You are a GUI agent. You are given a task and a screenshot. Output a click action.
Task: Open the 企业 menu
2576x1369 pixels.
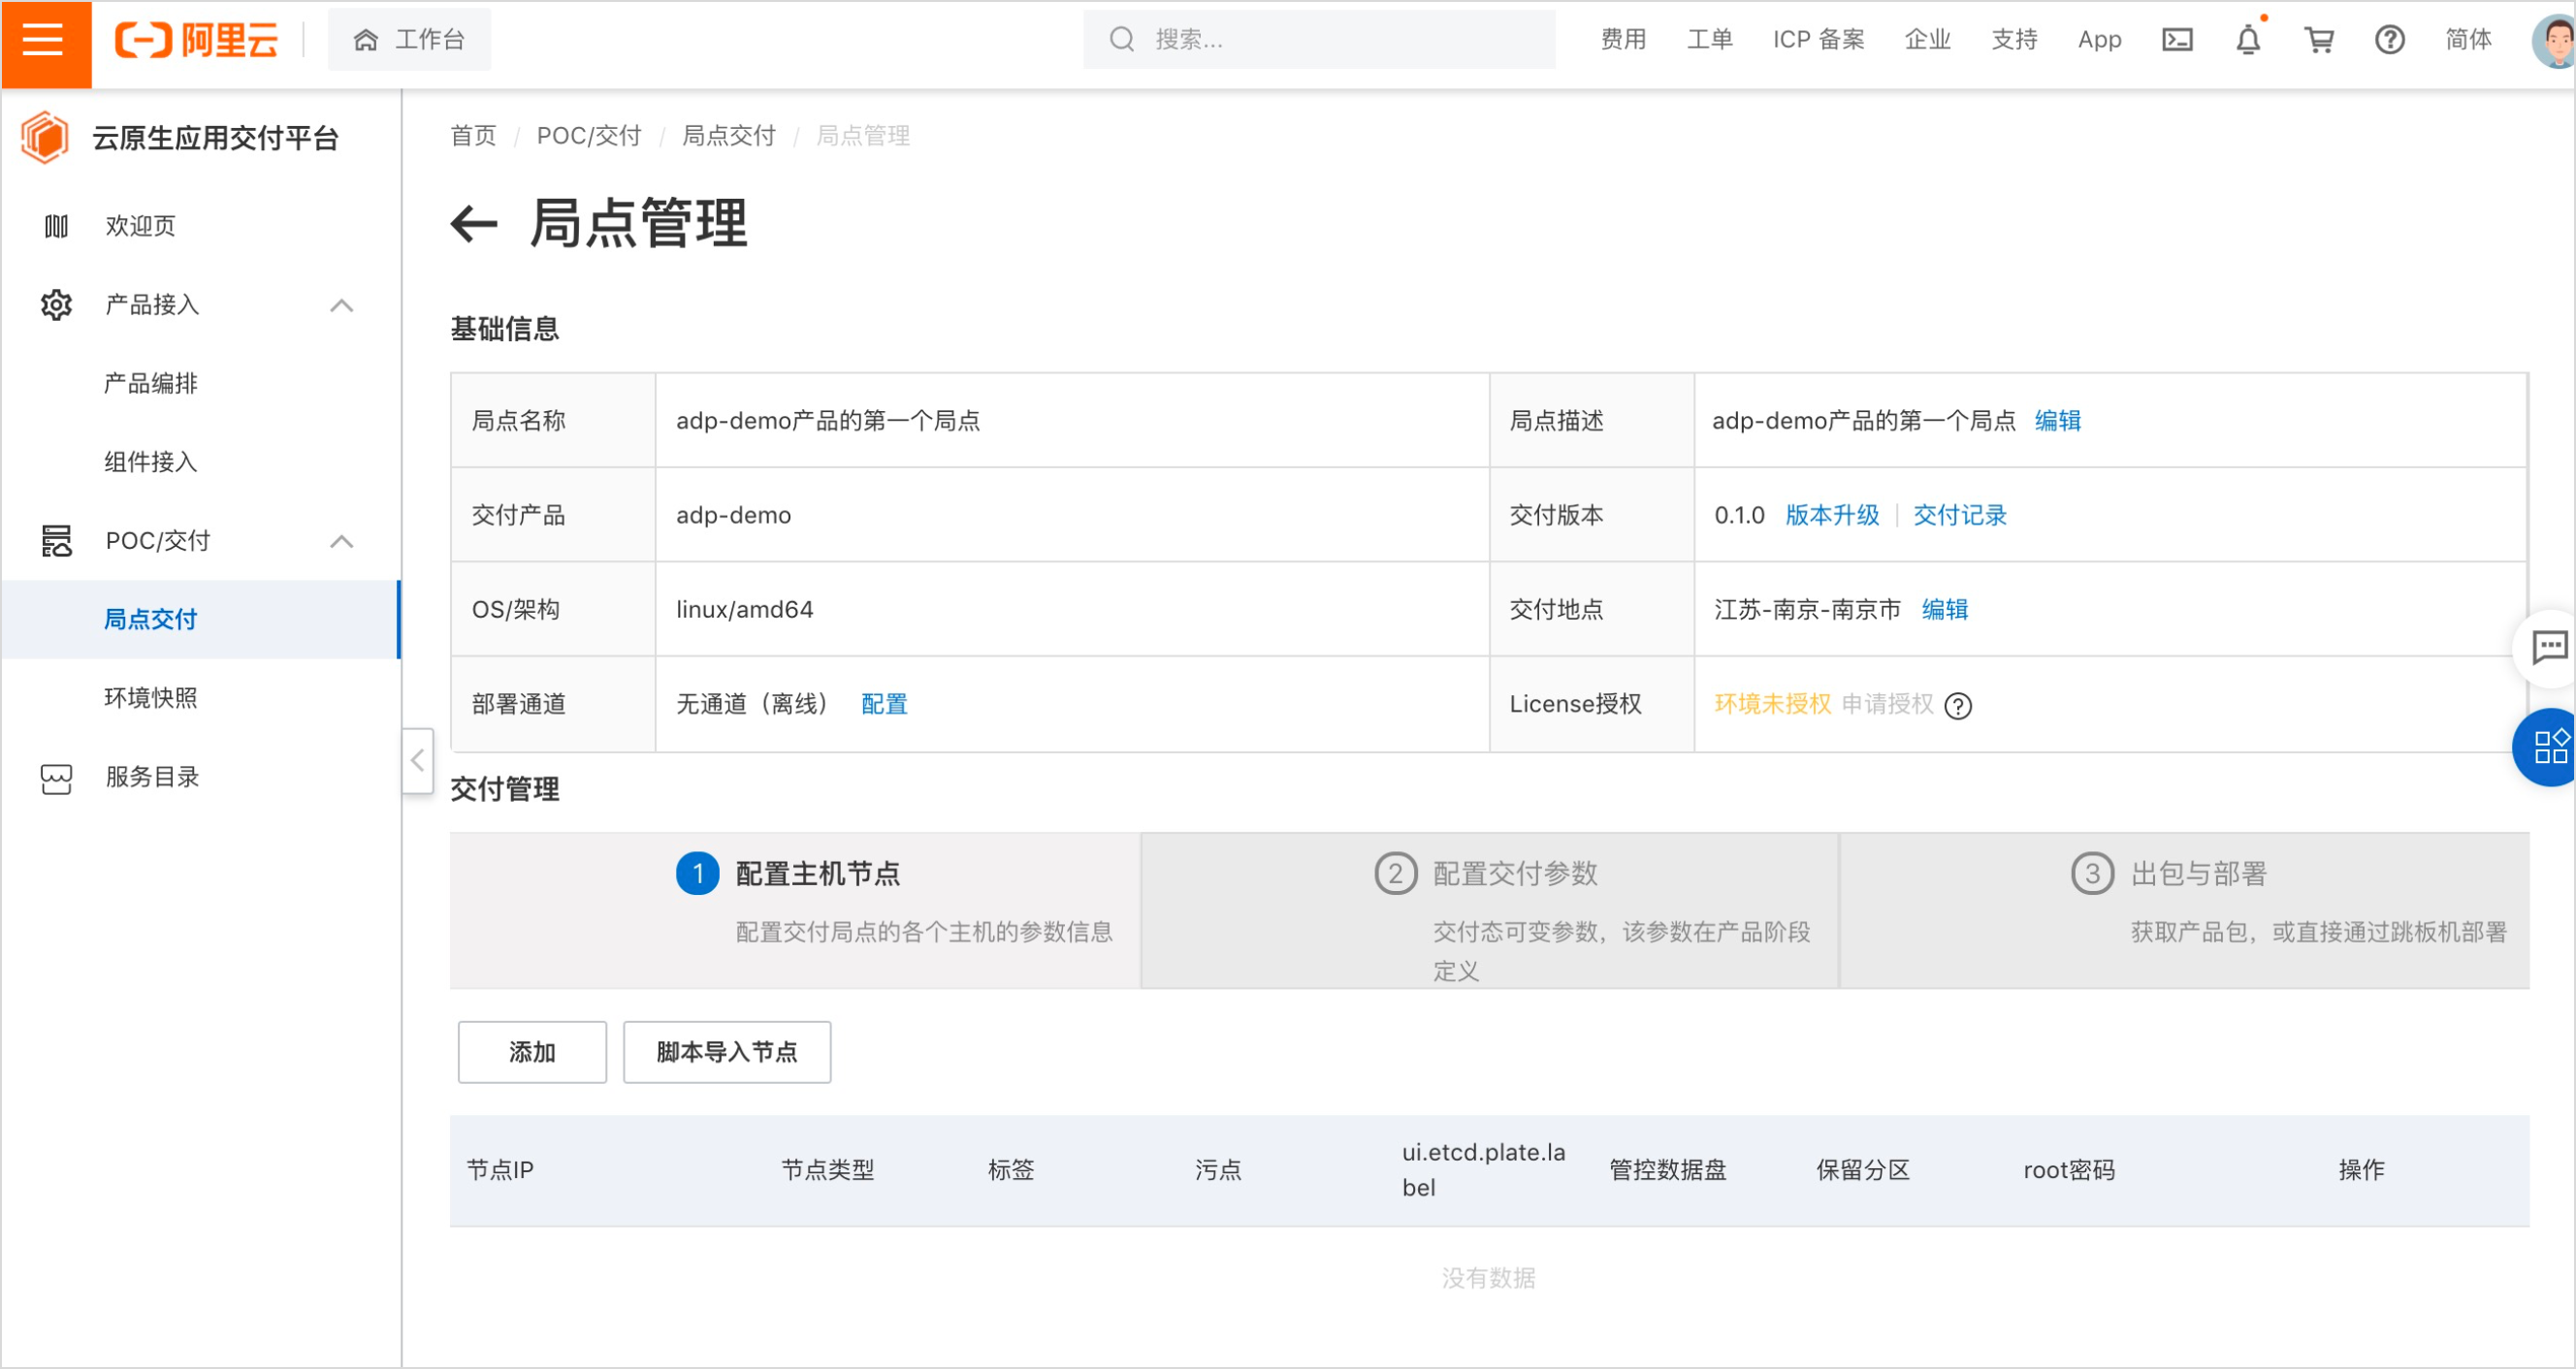[1927, 40]
